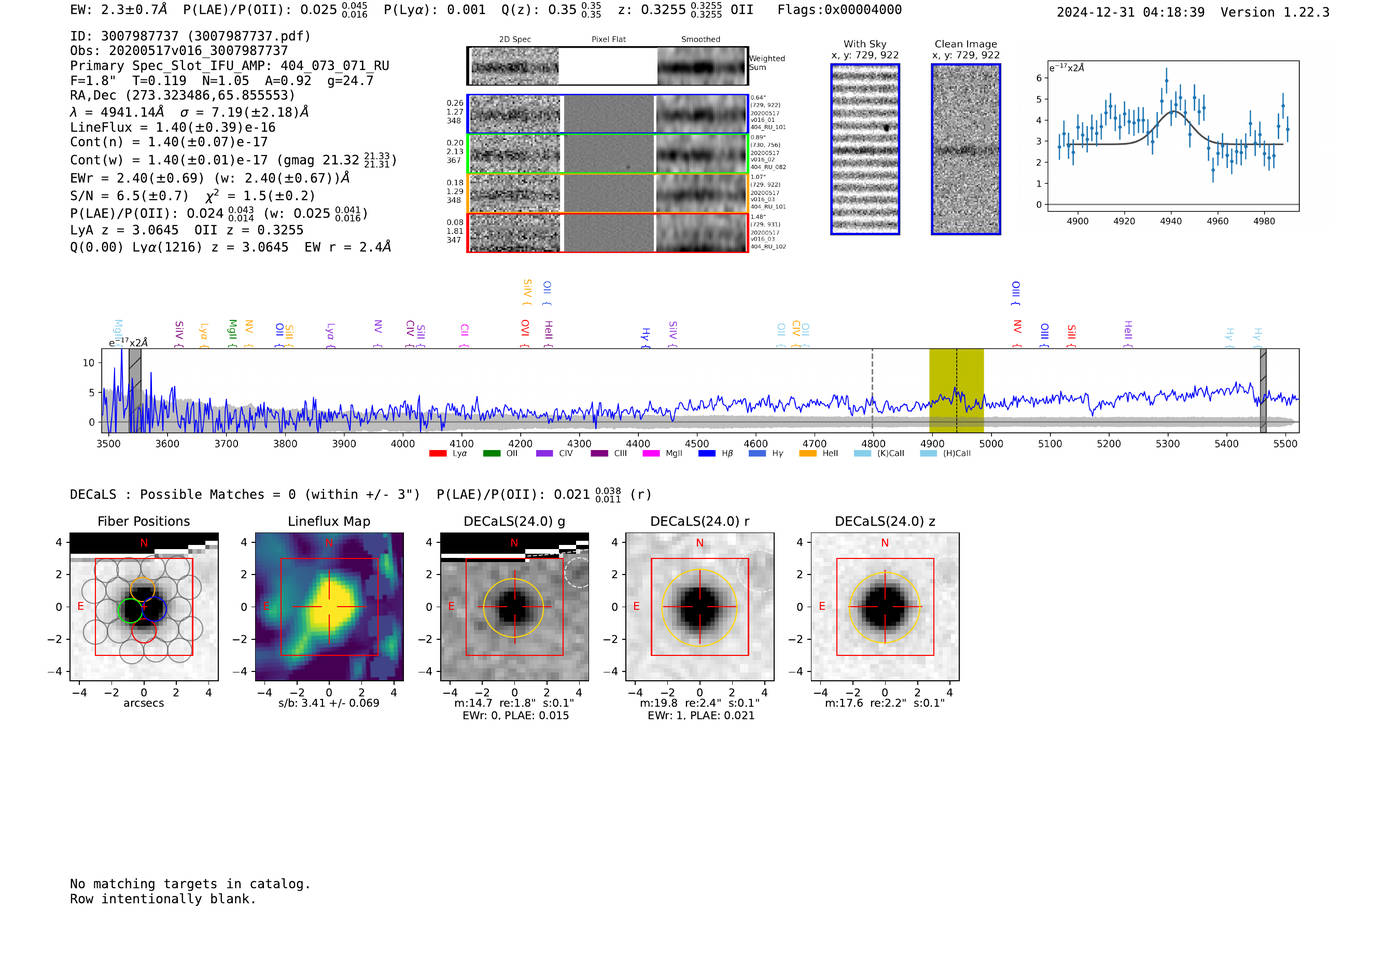Click the ID: 3007987737 line
Screen dimensions: 1400x953
[190, 36]
